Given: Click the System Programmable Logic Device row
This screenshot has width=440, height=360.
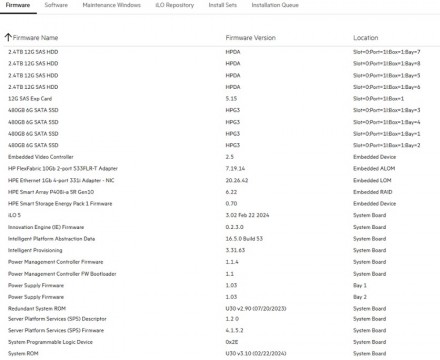Looking at the screenshot, I should pos(220,342).
